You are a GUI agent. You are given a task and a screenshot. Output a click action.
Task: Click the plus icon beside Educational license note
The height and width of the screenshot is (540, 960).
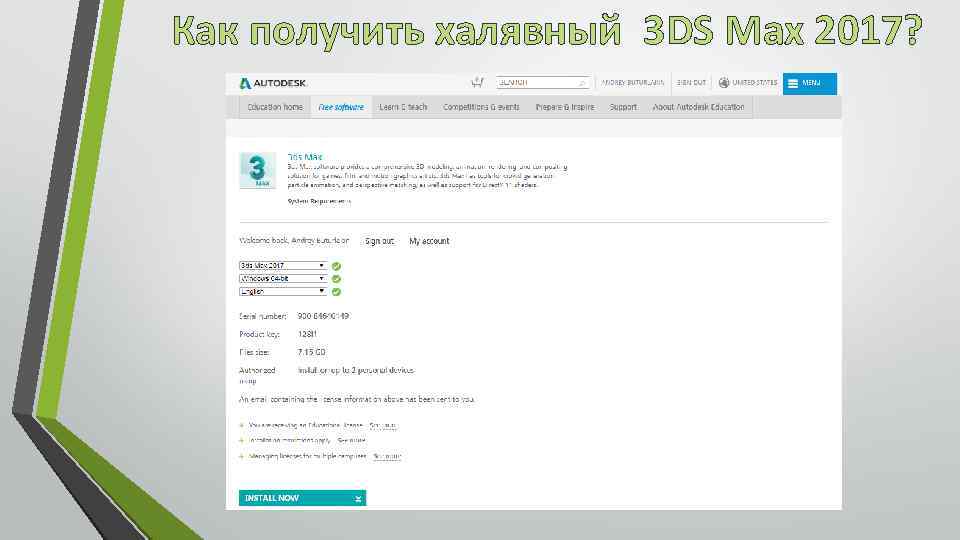(242, 426)
